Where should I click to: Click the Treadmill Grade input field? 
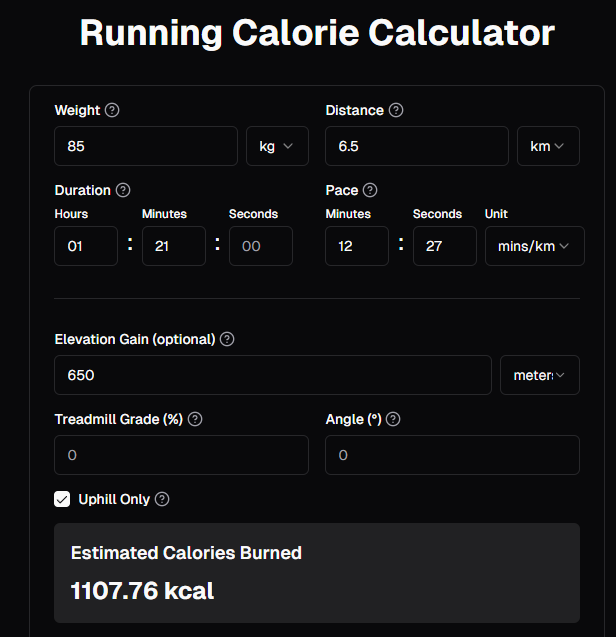[181, 455]
